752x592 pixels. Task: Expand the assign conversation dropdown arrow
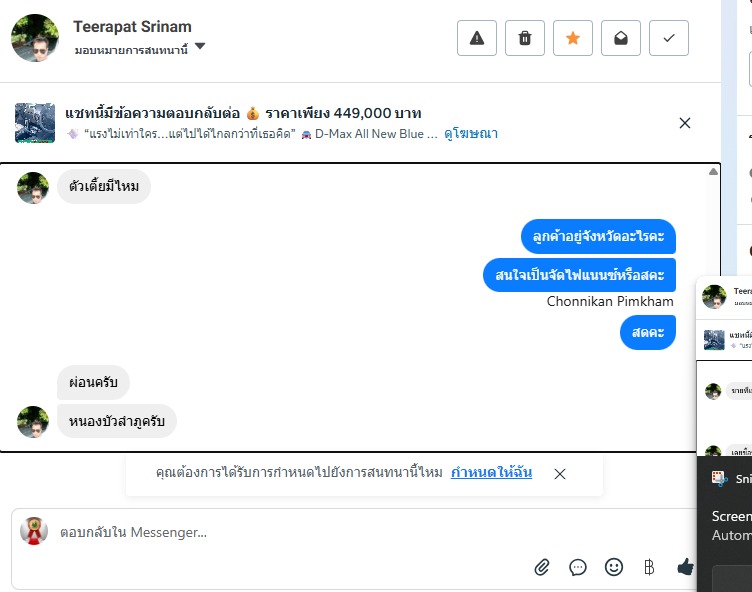(200, 47)
